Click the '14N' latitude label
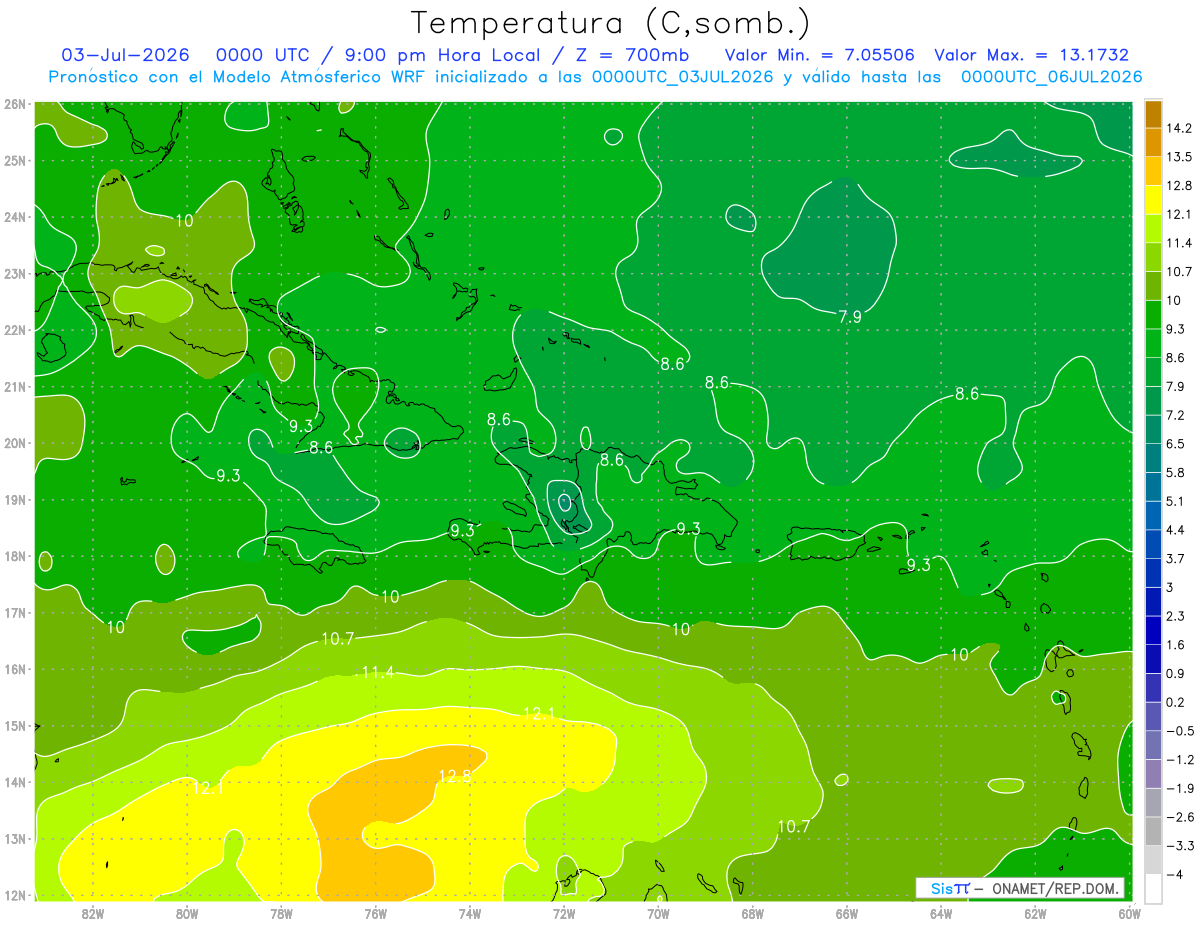The width and height of the screenshot is (1200, 927). pos(14,782)
